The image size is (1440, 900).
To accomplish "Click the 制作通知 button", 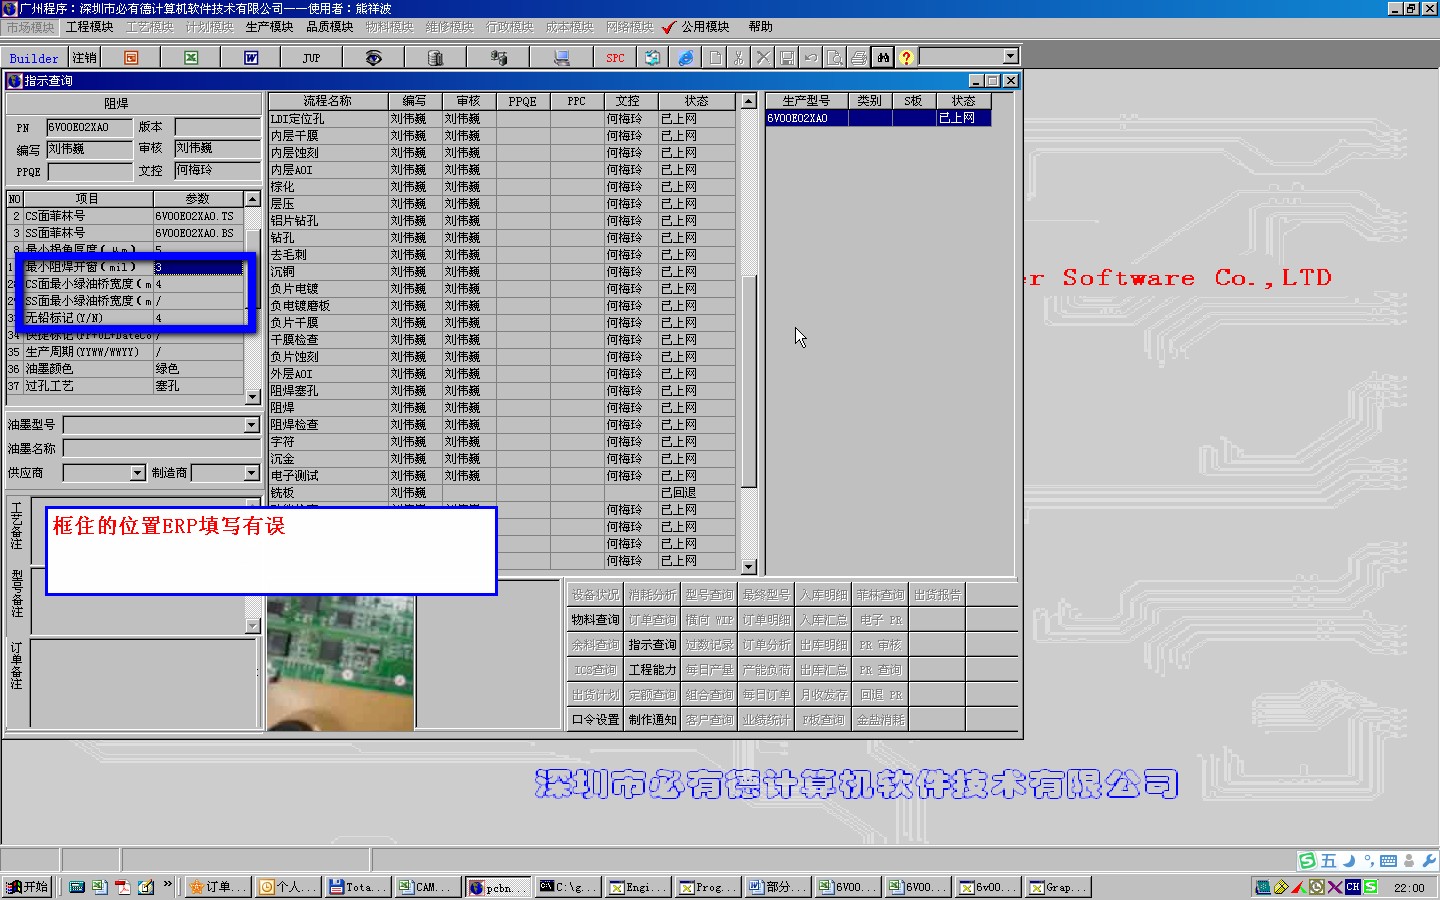I will [x=652, y=720].
